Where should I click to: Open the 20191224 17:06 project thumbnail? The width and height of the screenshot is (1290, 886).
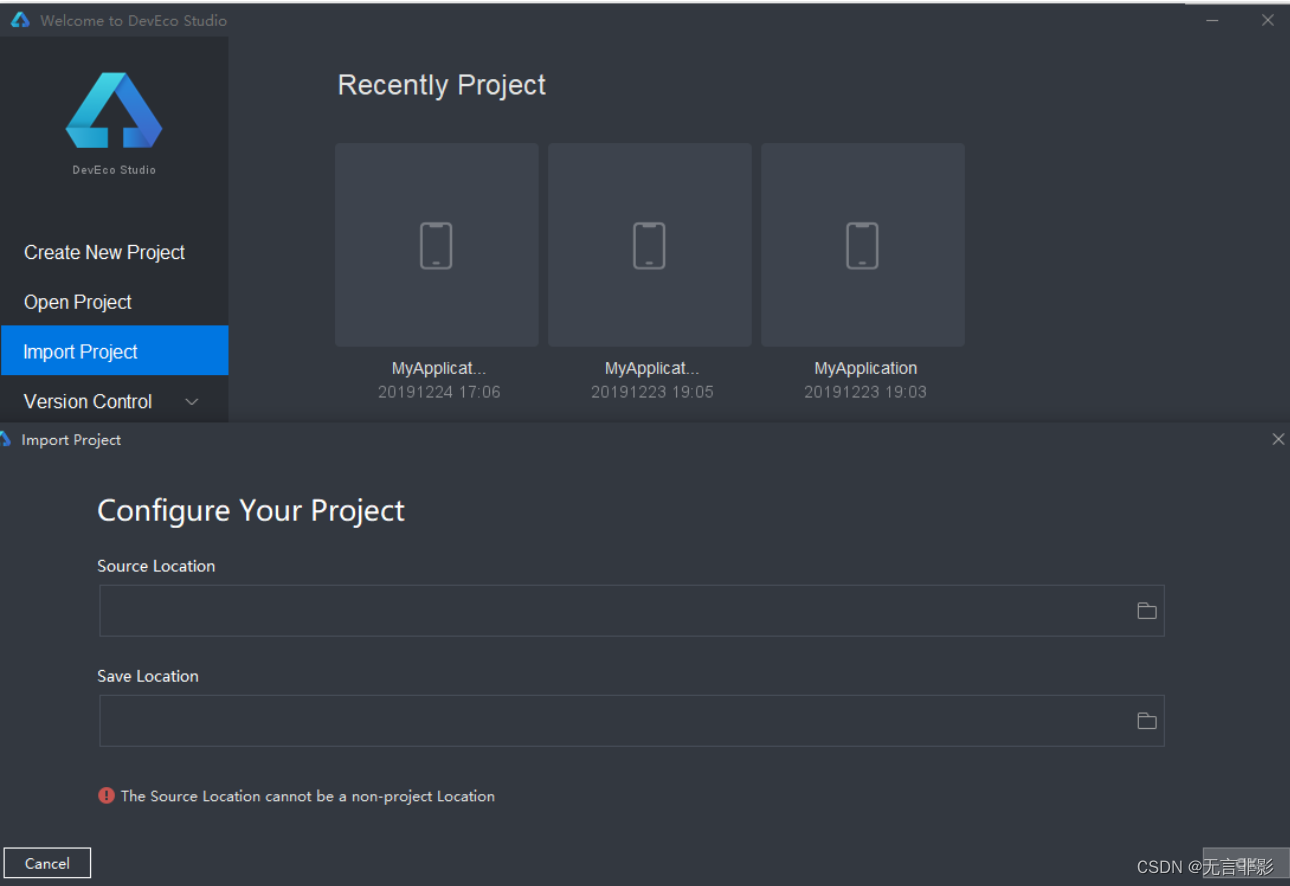[x=437, y=245]
